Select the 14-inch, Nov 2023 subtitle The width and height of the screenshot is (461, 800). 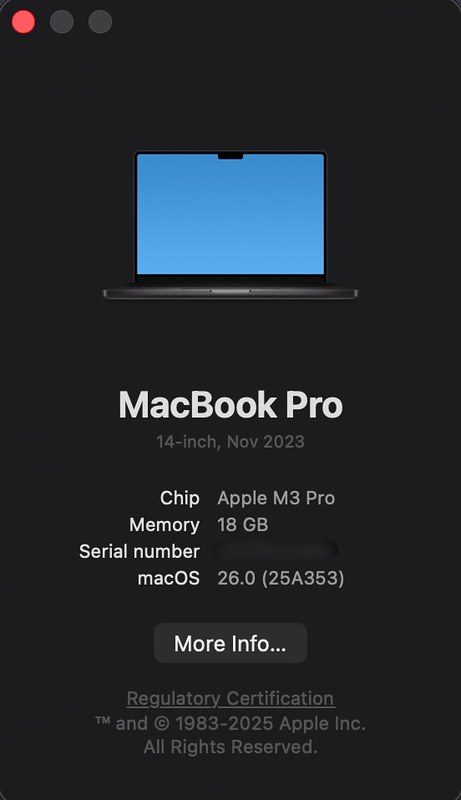tap(230, 441)
